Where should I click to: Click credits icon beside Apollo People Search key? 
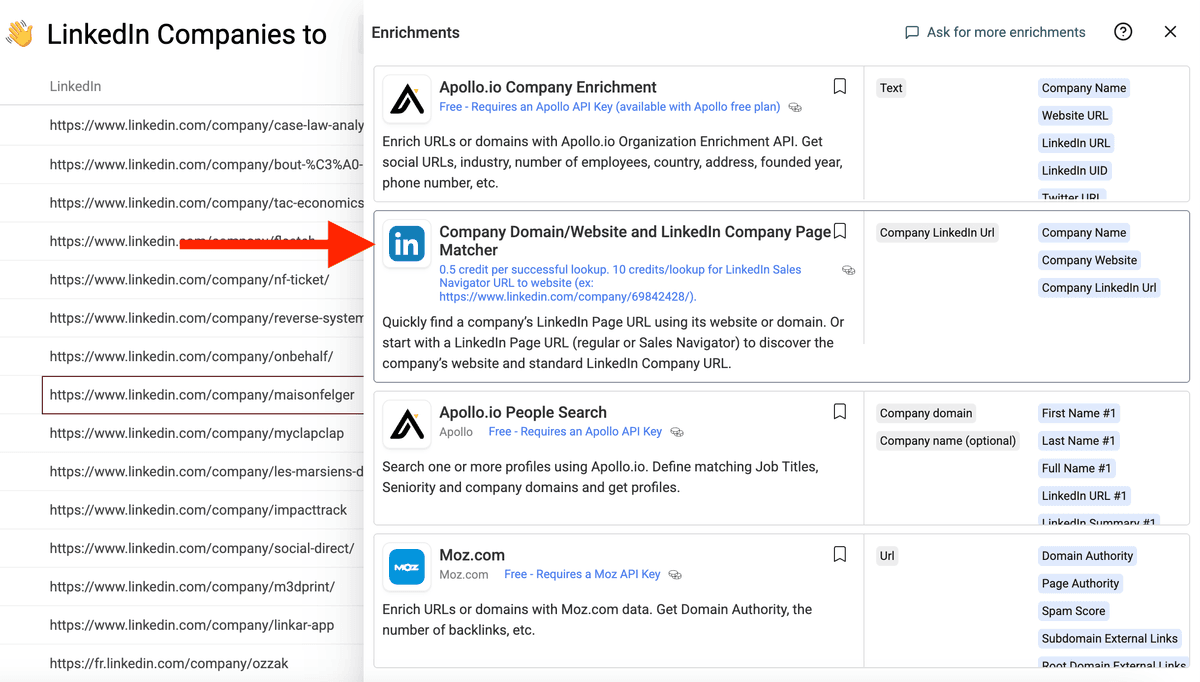click(x=677, y=432)
